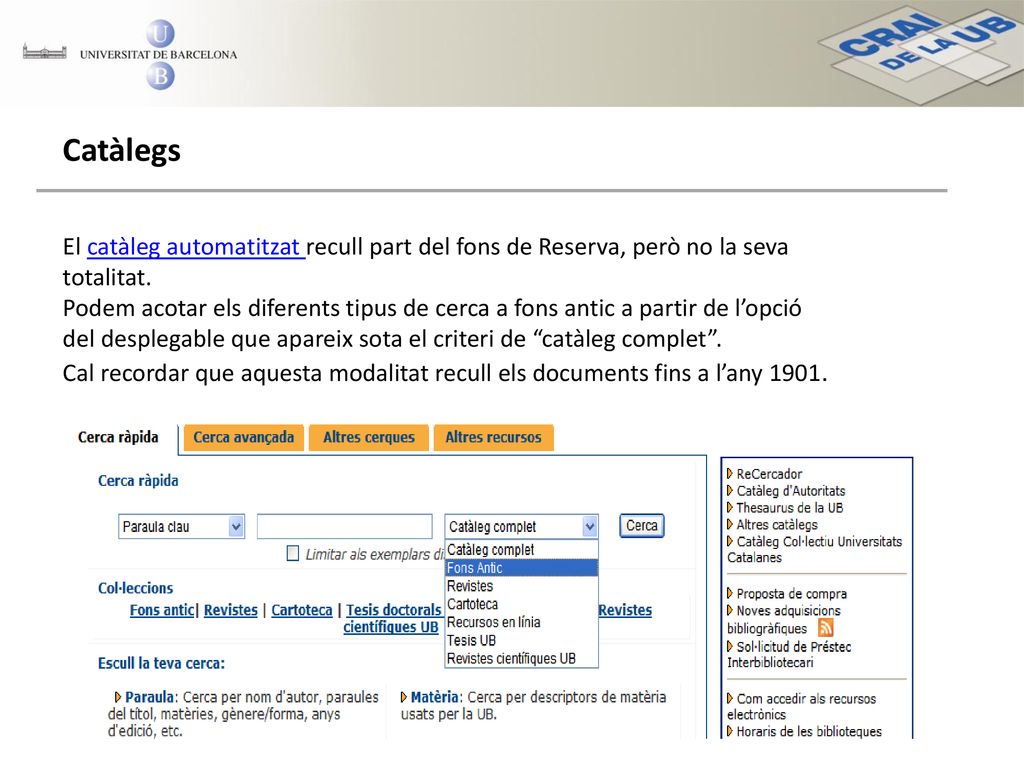Click the 'Escull la teva cerca:' heading

point(161,663)
